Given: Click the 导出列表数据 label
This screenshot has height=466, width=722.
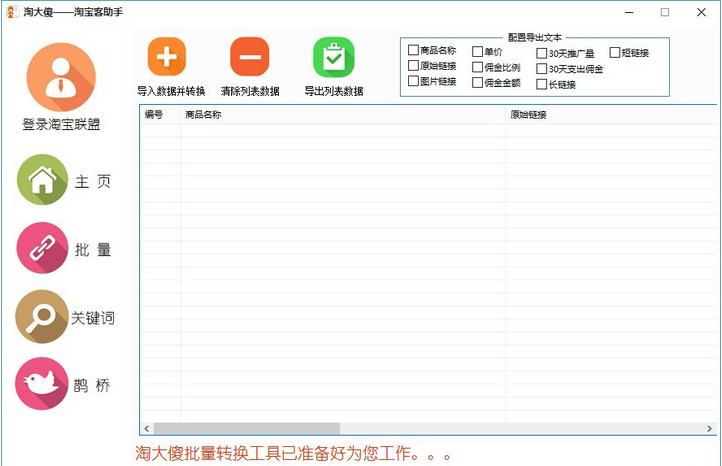Looking at the screenshot, I should click(x=334, y=91).
